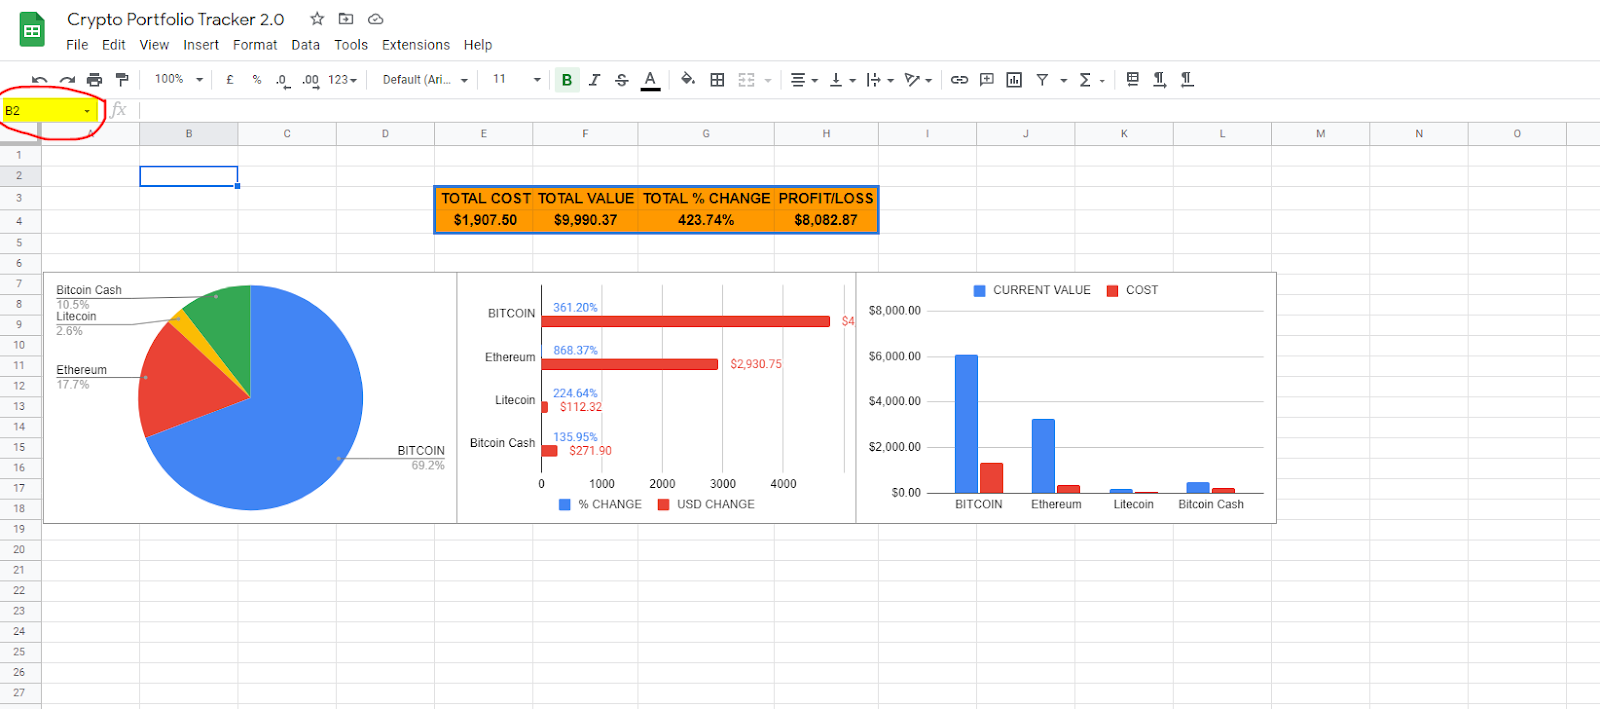This screenshot has width=1600, height=709.
Task: Toggle strikethrough formatting
Action: click(622, 80)
